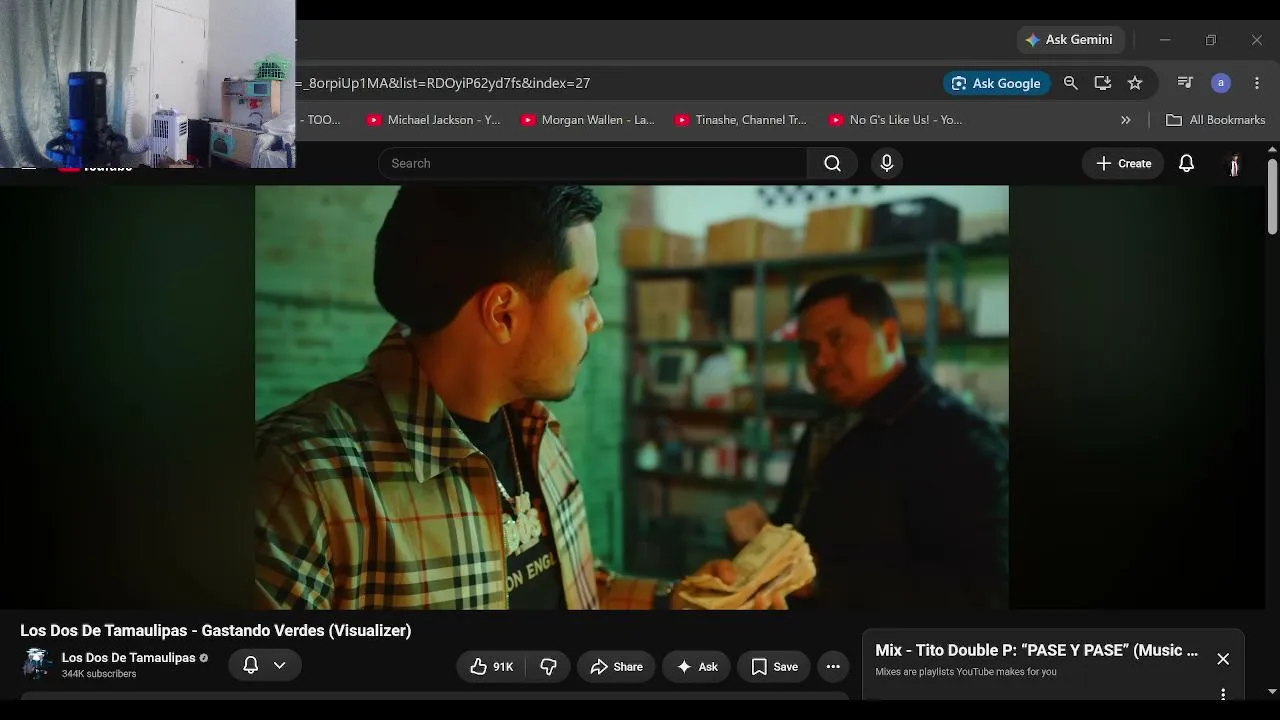Image resolution: width=1280 pixels, height=720 pixels.
Task: Open Ask Google lens search
Action: 997,83
